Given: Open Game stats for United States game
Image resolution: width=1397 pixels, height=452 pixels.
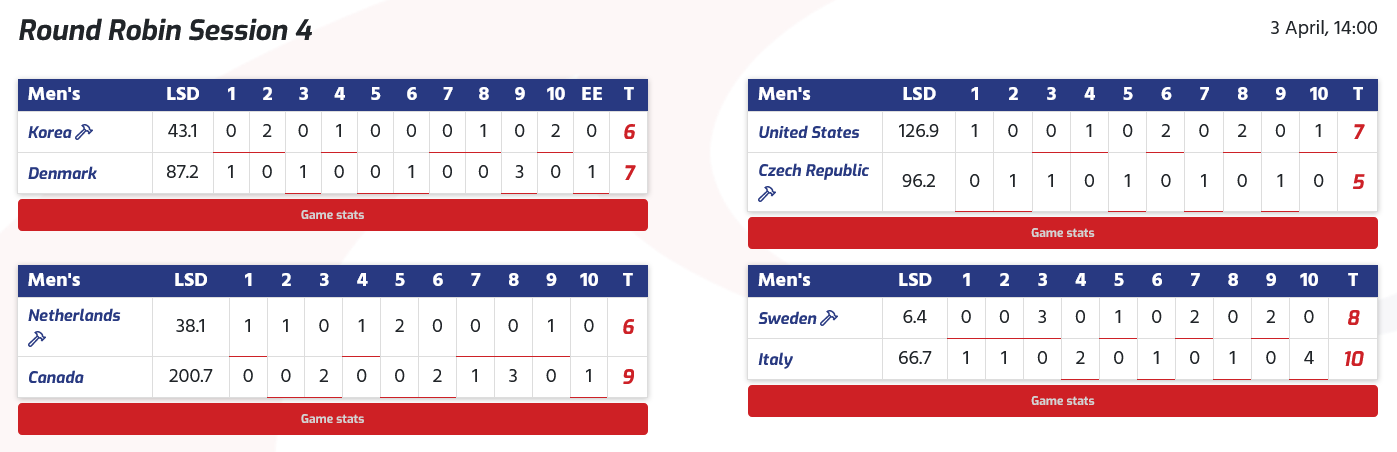Looking at the screenshot, I should pyautogui.click(x=1062, y=233).
